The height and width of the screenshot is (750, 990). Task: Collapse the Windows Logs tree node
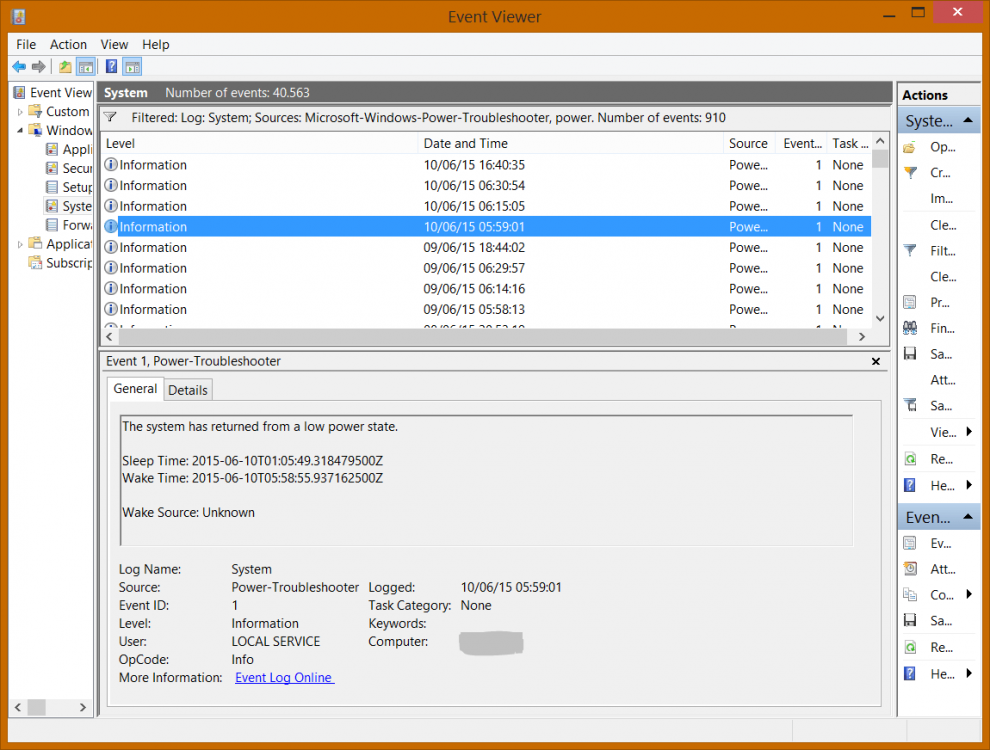pos(20,131)
